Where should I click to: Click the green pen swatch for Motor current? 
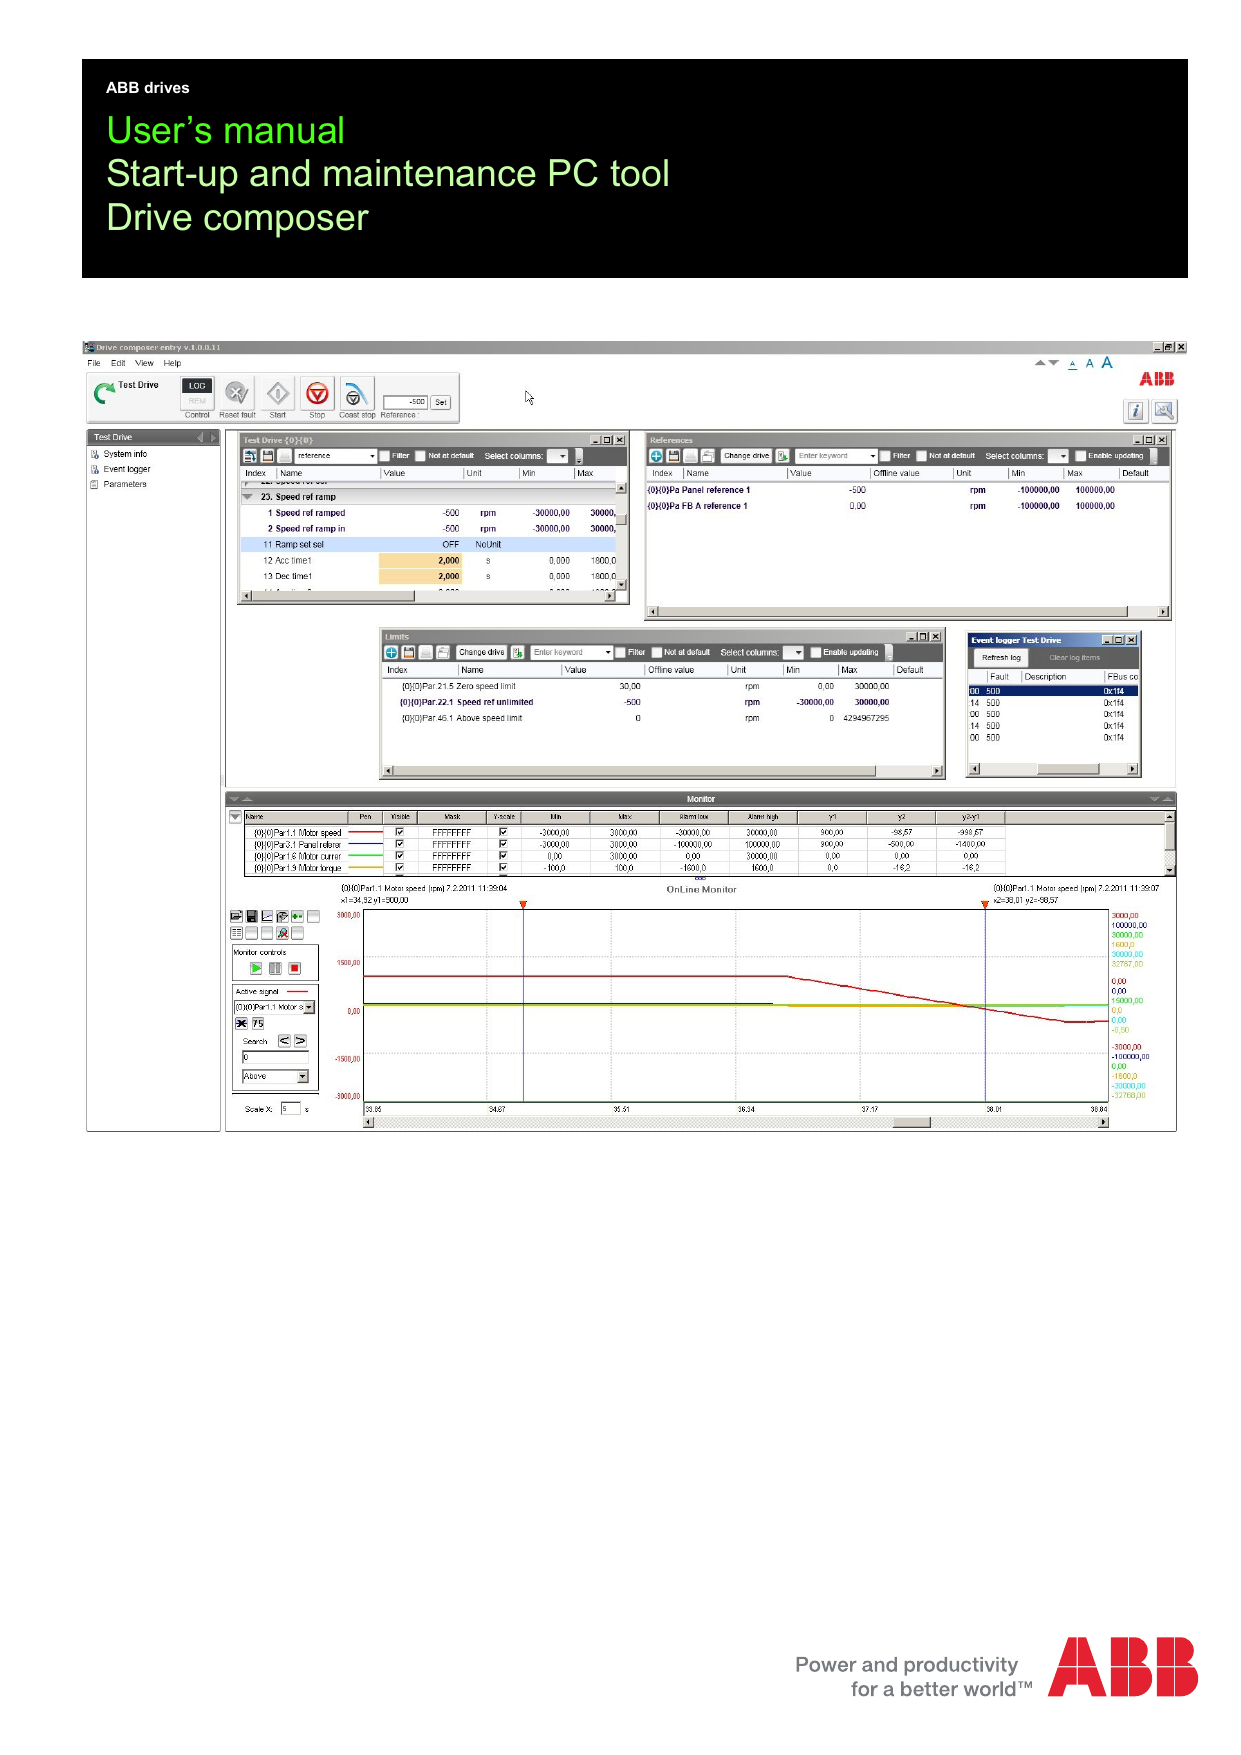tap(365, 856)
